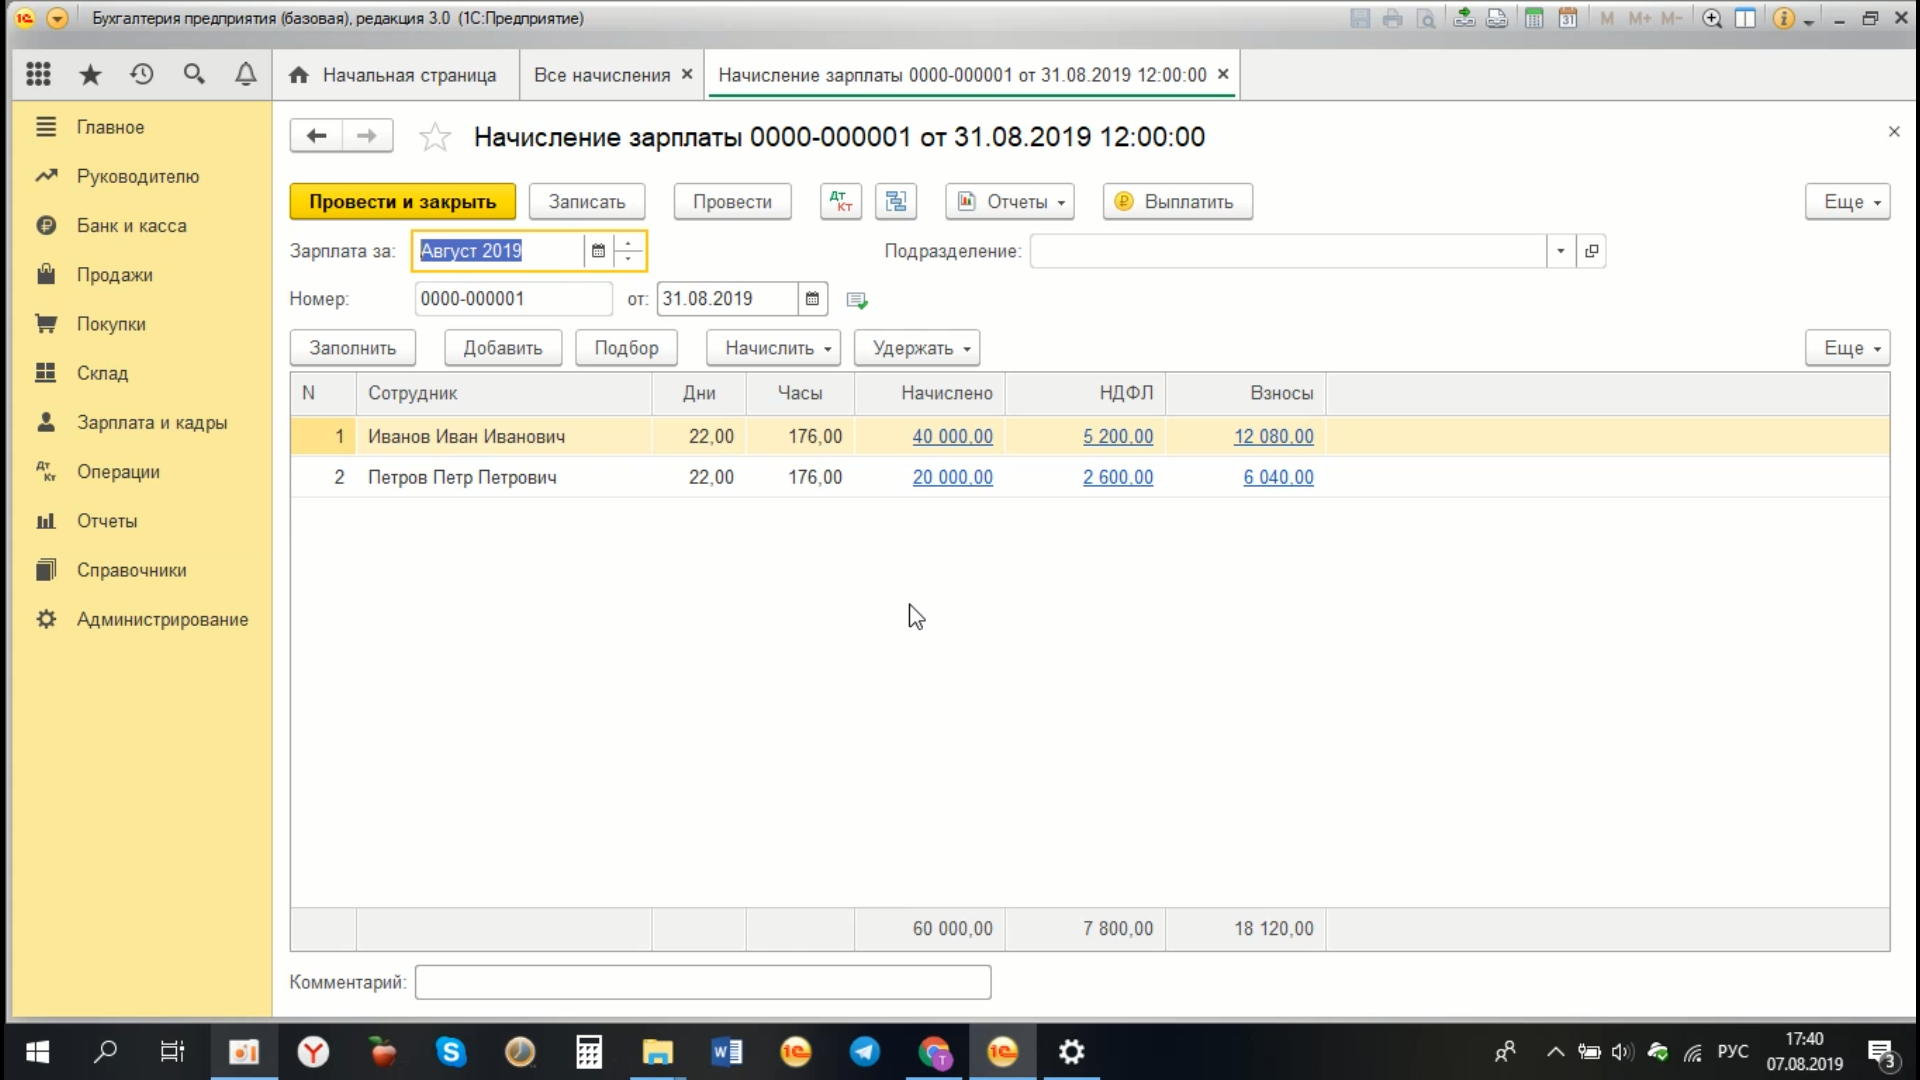
Task: Open Зарплата и кадры section
Action: [151, 422]
